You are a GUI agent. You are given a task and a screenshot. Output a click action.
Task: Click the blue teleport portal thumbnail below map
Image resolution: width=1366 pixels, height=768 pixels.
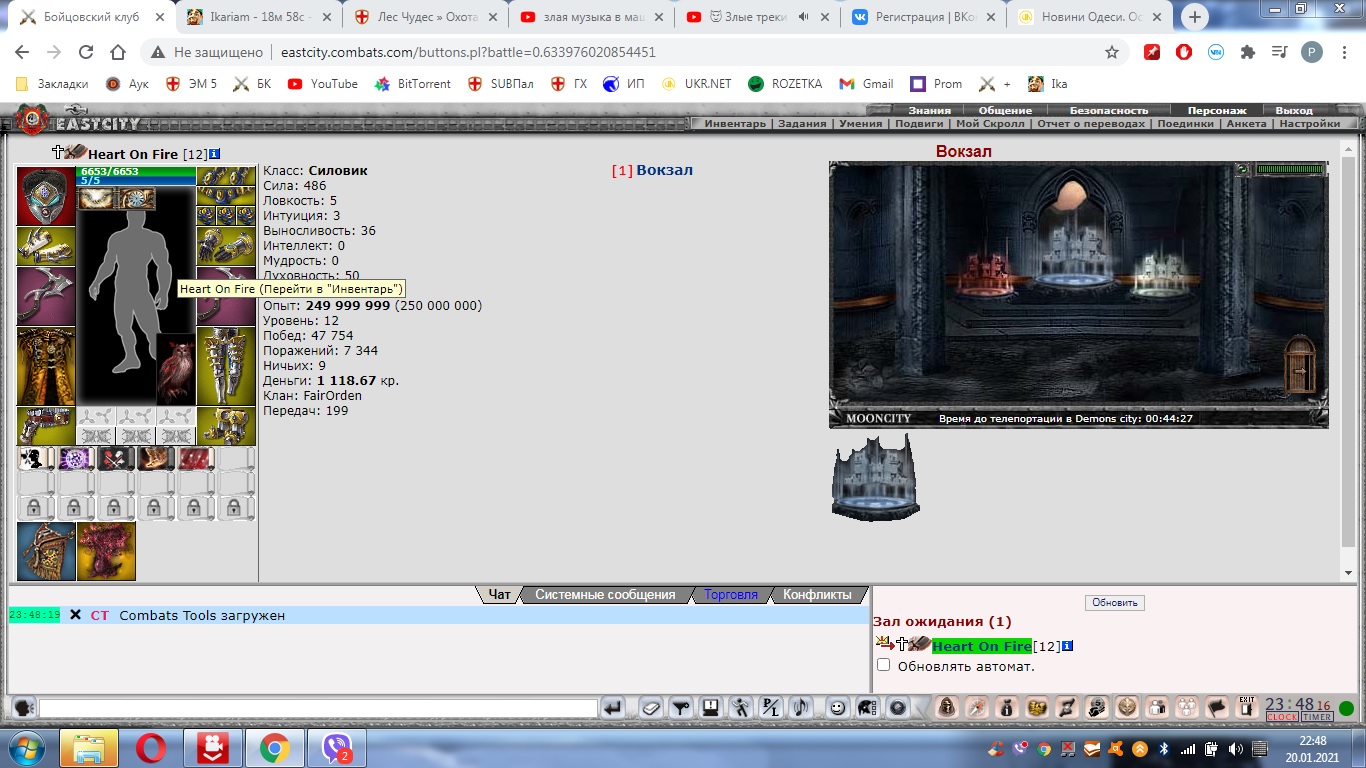pos(876,477)
